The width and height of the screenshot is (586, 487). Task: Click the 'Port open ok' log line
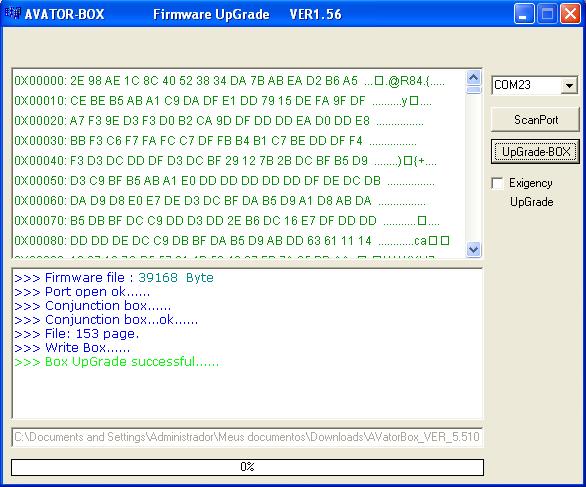click(82, 292)
